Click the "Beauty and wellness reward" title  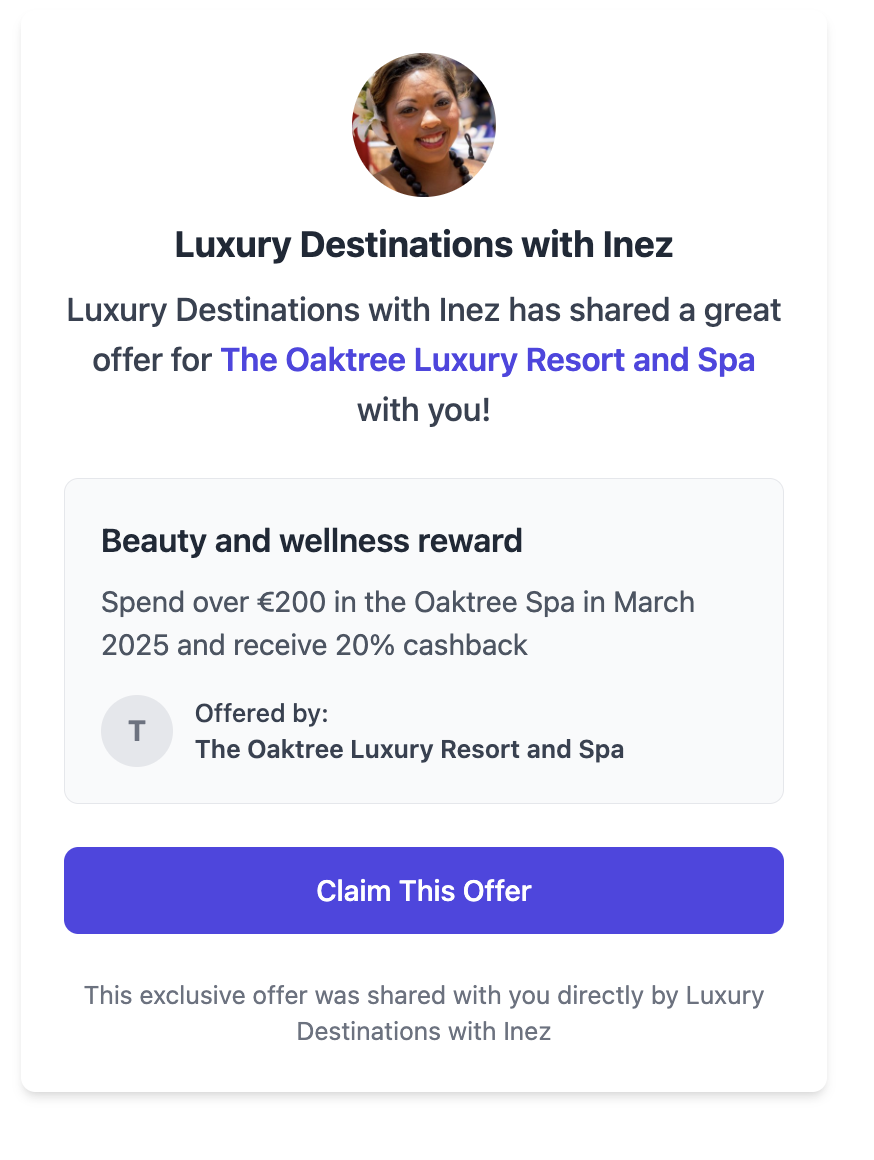pos(312,541)
